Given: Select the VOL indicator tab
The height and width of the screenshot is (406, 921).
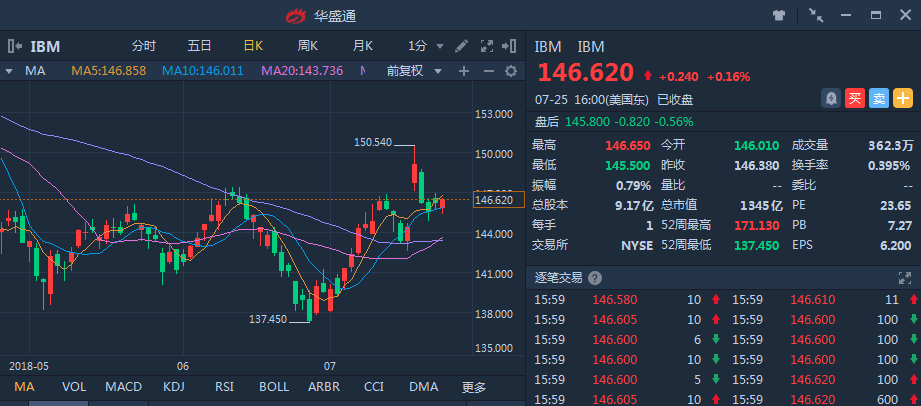Looking at the screenshot, I should (x=74, y=387).
